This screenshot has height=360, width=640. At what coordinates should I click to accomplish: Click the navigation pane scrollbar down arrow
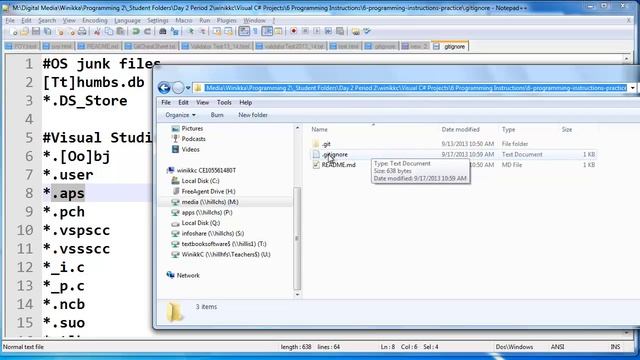tap(297, 294)
